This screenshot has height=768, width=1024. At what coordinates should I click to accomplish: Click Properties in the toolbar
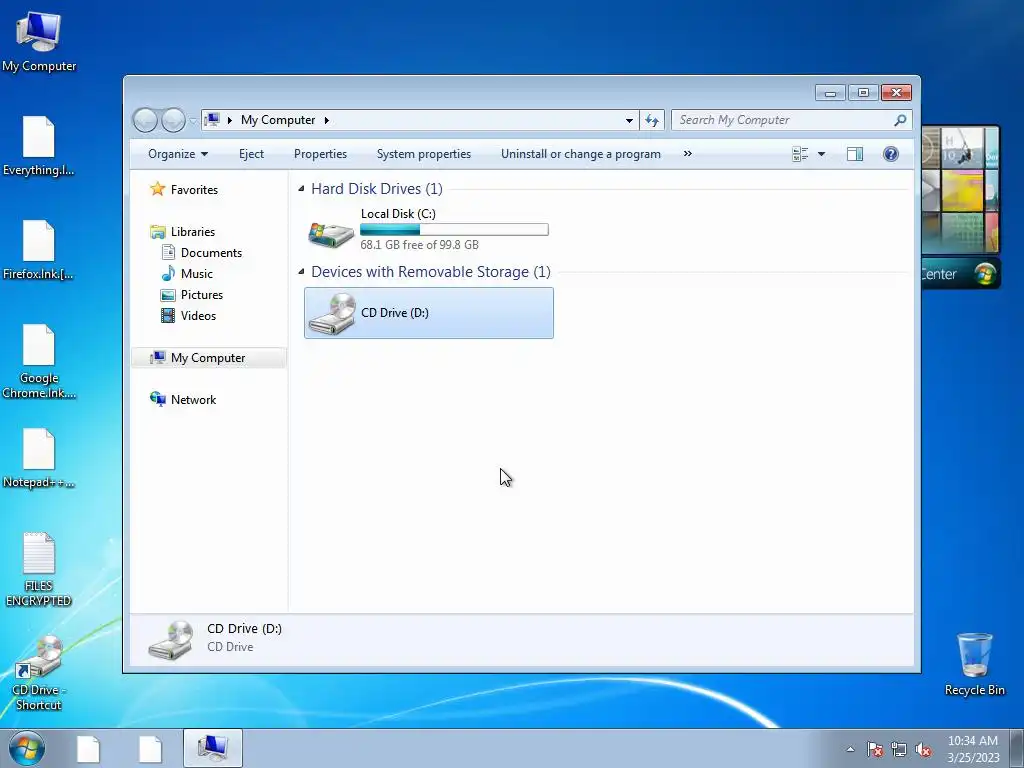[x=320, y=154]
